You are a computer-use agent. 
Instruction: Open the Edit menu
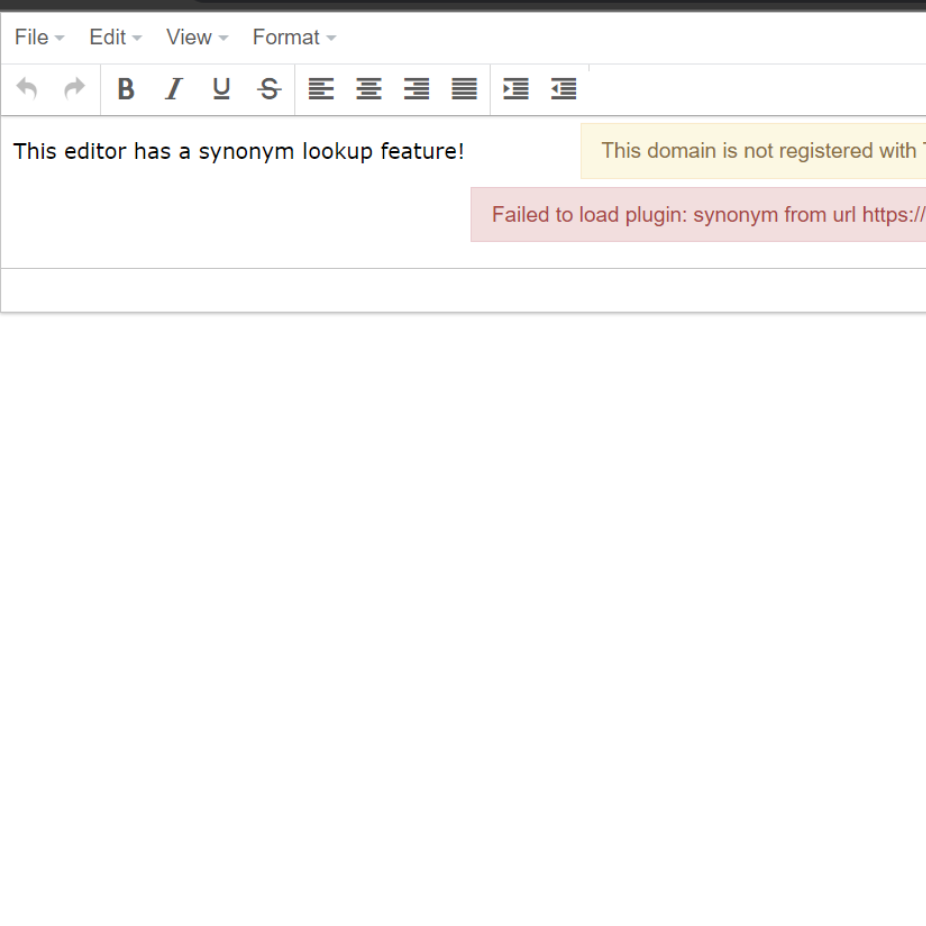coord(115,37)
